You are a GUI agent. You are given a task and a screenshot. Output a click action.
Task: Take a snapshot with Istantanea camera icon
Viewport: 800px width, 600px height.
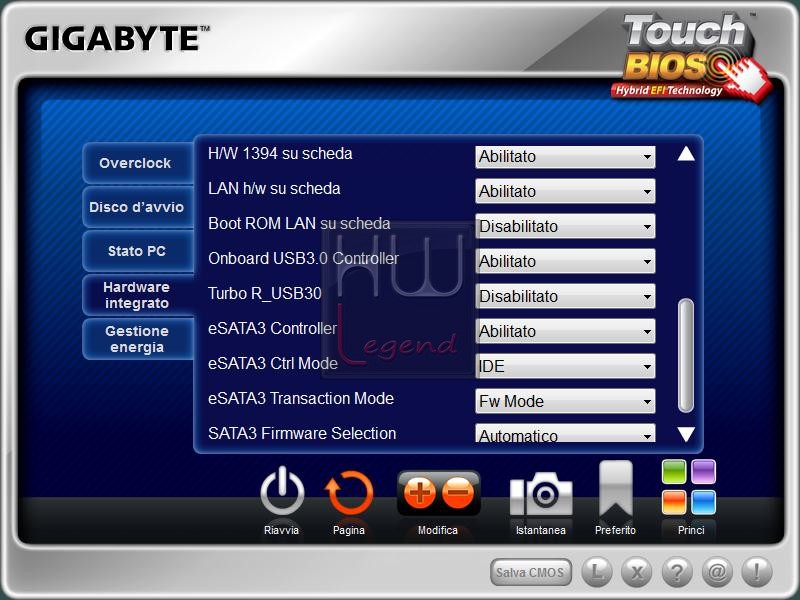(541, 494)
